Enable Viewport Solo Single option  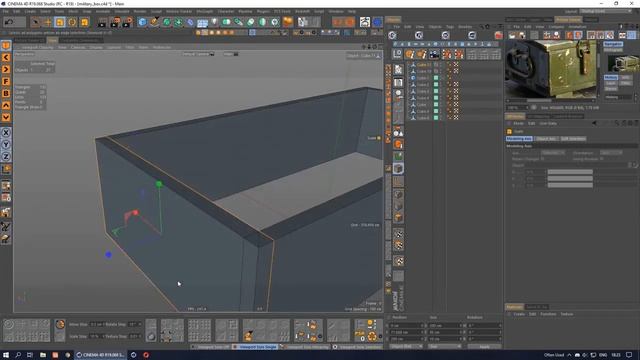coord(255,347)
